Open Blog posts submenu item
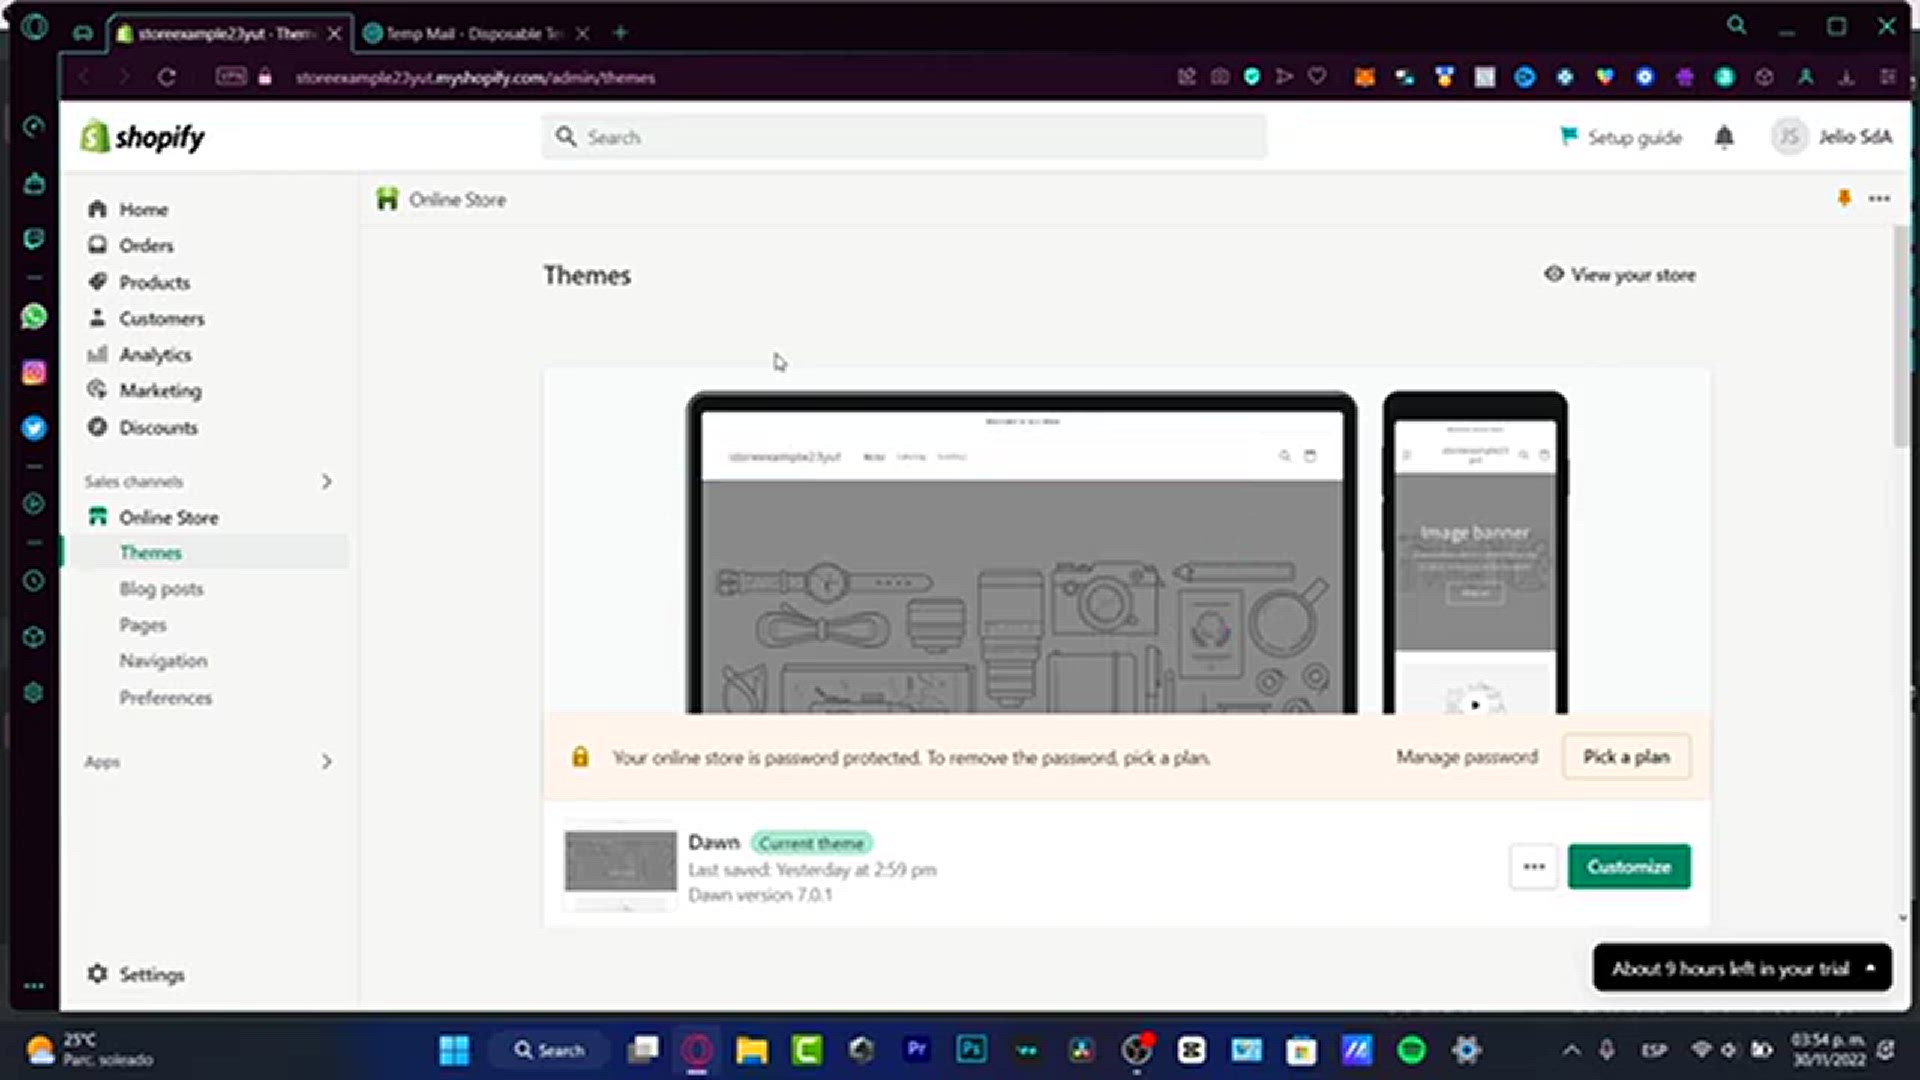 click(161, 588)
